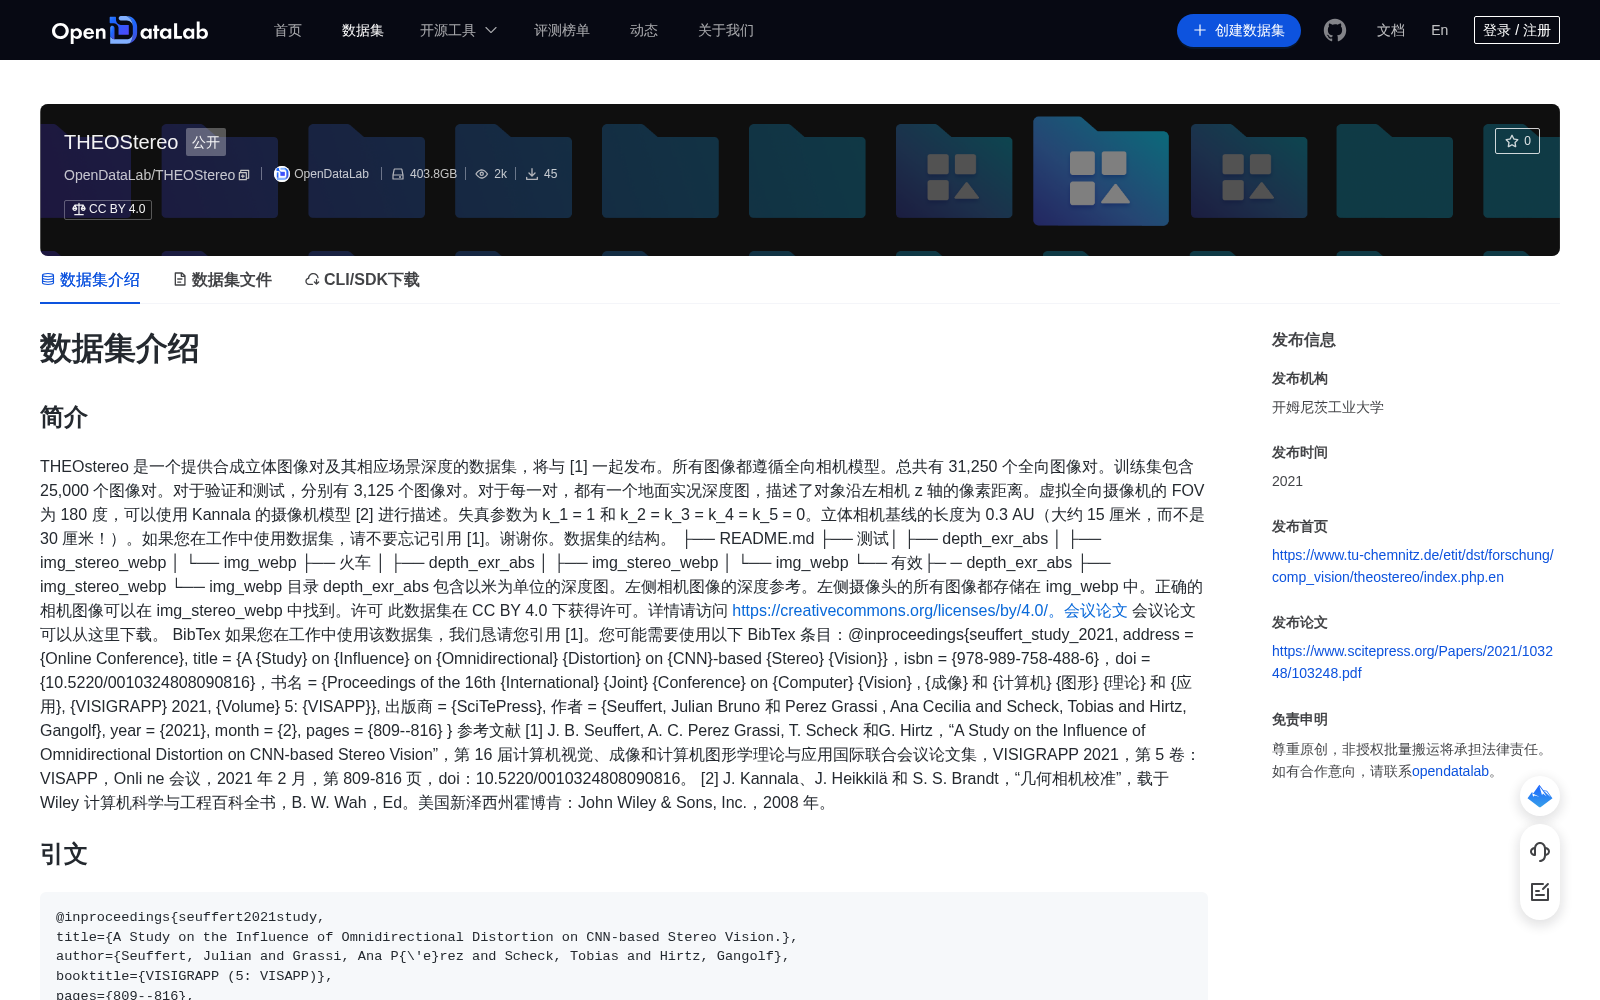1600x1000 pixels.
Task: Click the 2021 release year value
Action: coord(1287,481)
